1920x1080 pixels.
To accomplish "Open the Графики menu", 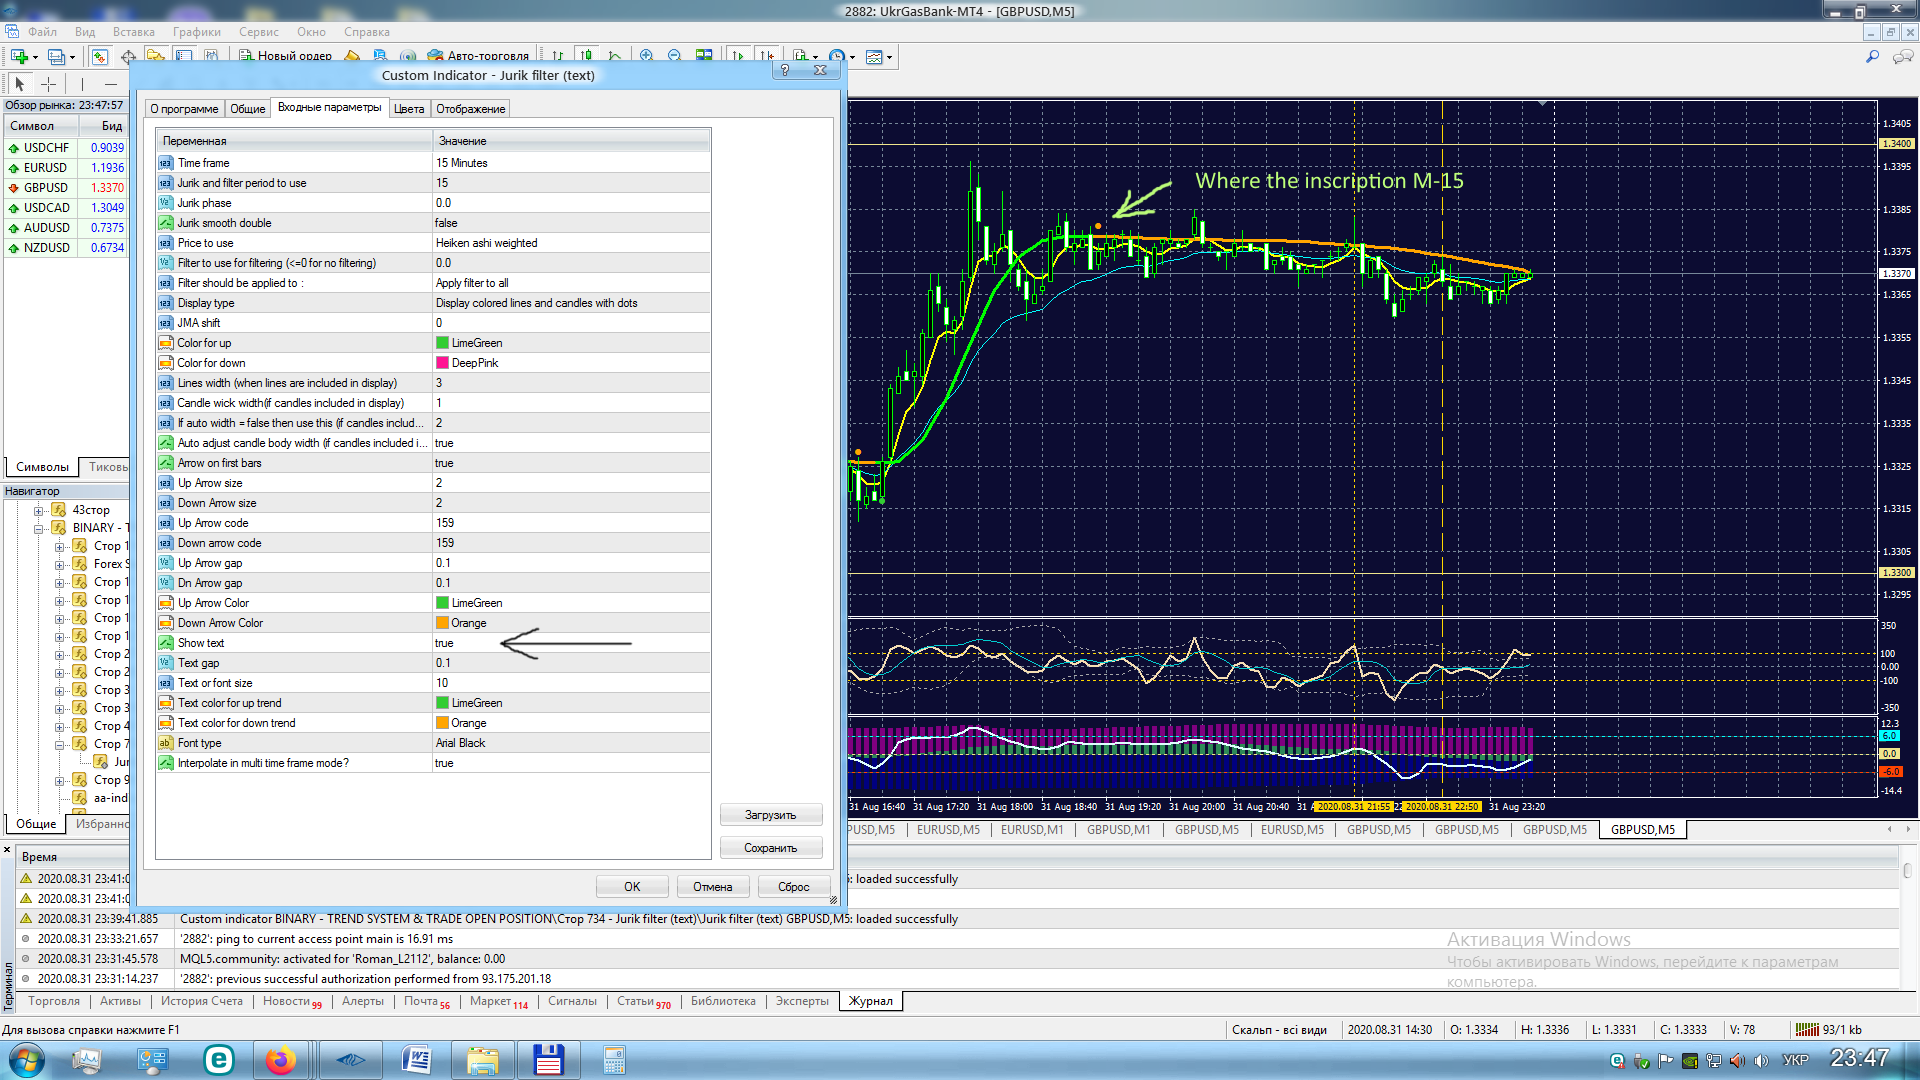I will (x=196, y=32).
